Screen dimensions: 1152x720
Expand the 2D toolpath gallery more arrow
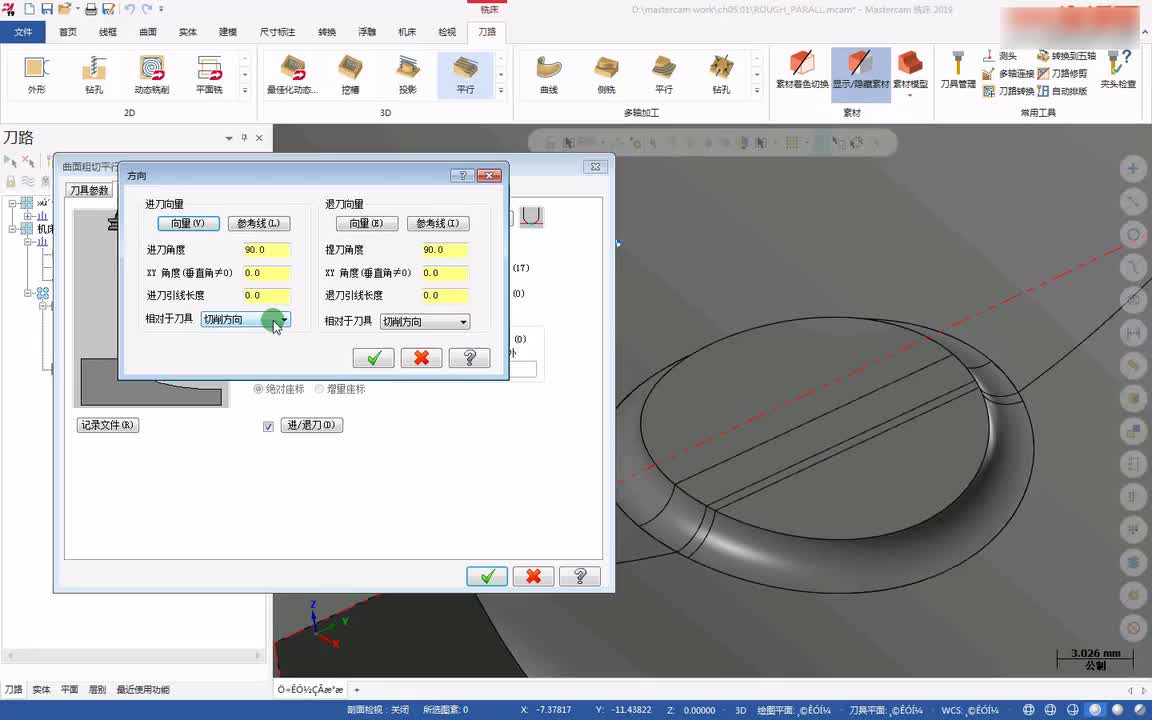[x=245, y=90]
